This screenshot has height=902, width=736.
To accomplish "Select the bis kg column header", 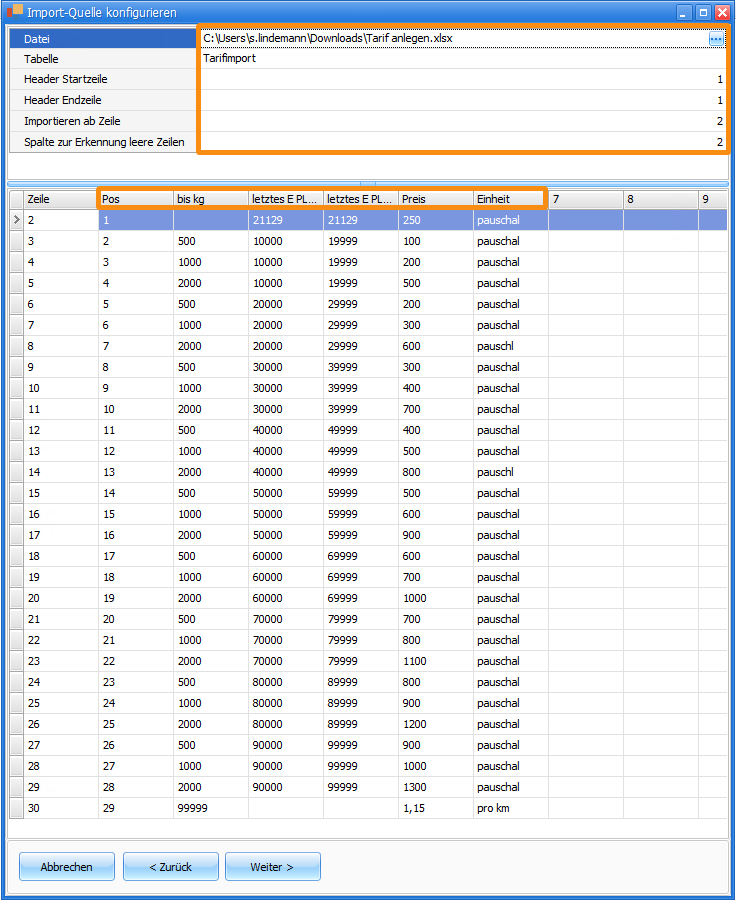I will (210, 199).
